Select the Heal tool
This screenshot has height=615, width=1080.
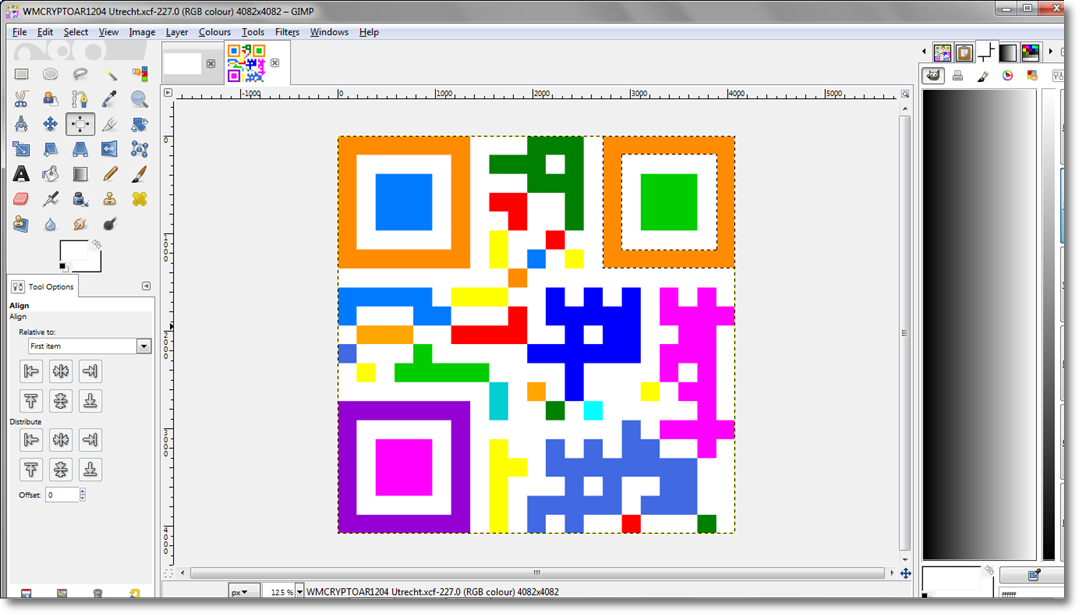click(x=139, y=199)
